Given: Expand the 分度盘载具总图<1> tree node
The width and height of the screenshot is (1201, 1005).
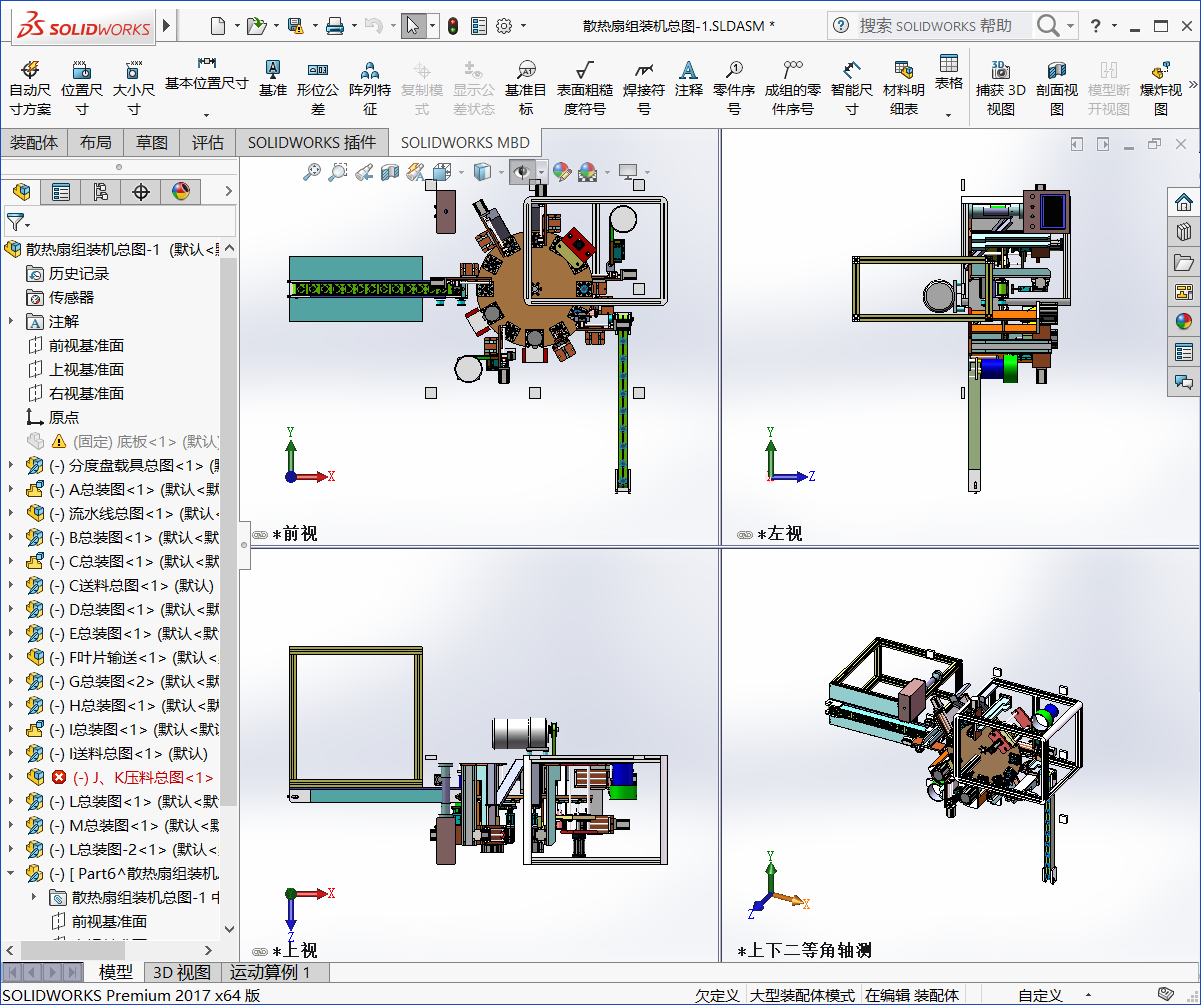Looking at the screenshot, I should tap(11, 465).
